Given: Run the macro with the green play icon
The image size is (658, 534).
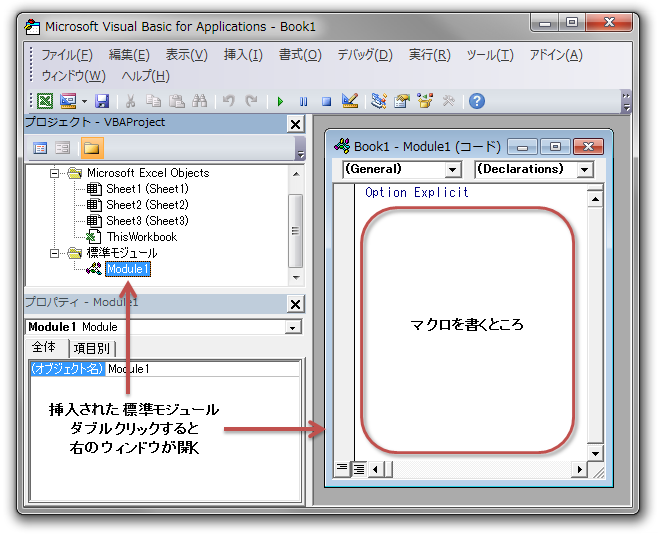Looking at the screenshot, I should [280, 102].
